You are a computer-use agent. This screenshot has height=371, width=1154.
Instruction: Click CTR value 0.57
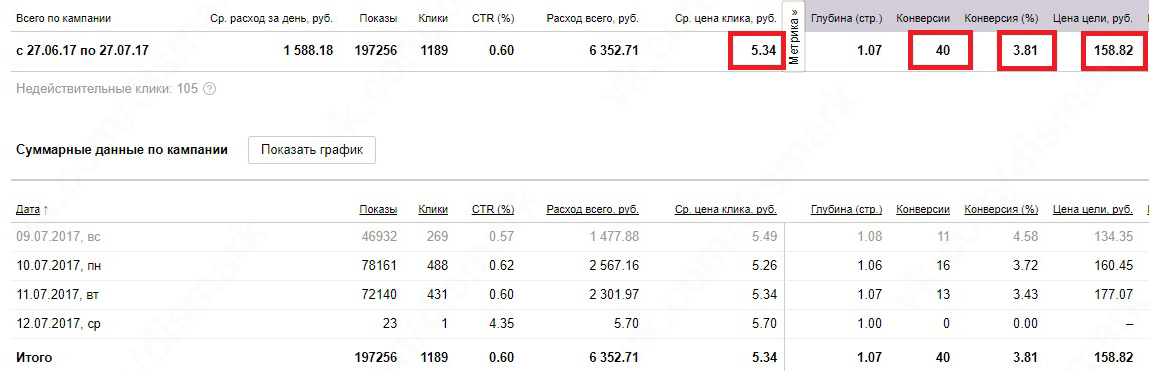[x=502, y=237]
